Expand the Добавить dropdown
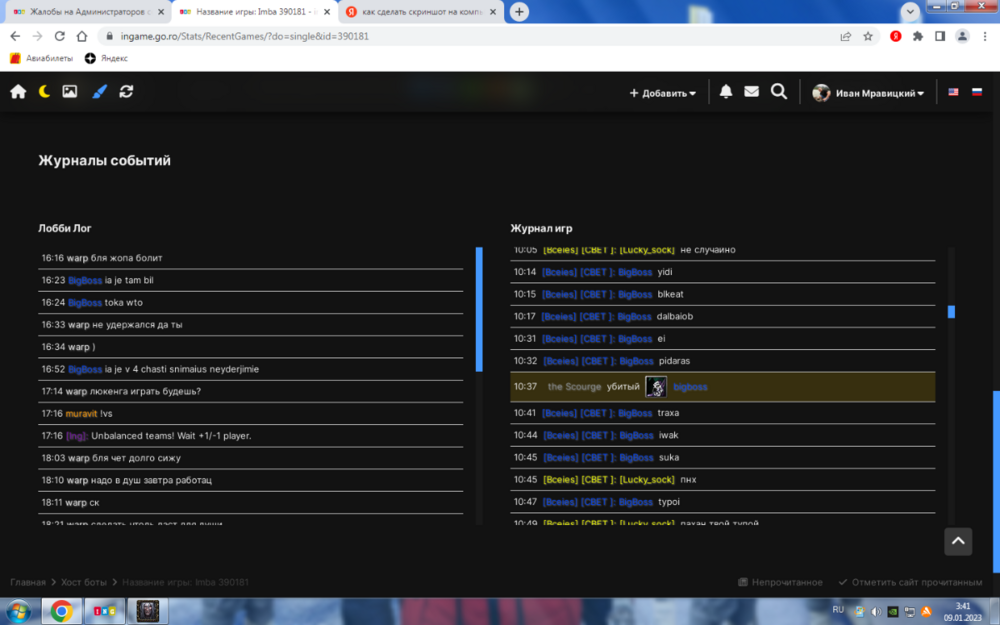The height and width of the screenshot is (625, 1000). coord(663,93)
